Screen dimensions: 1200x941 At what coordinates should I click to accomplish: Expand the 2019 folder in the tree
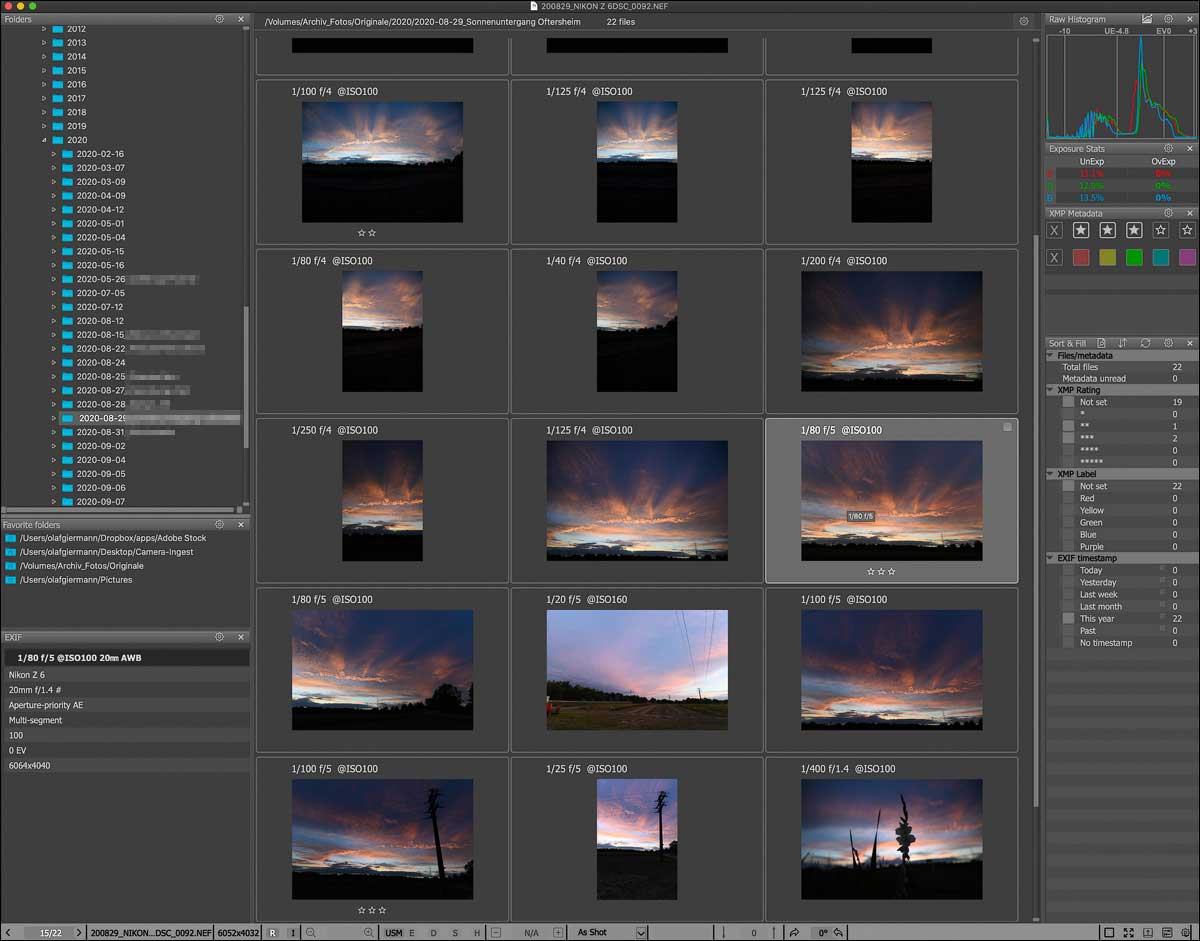(44, 126)
